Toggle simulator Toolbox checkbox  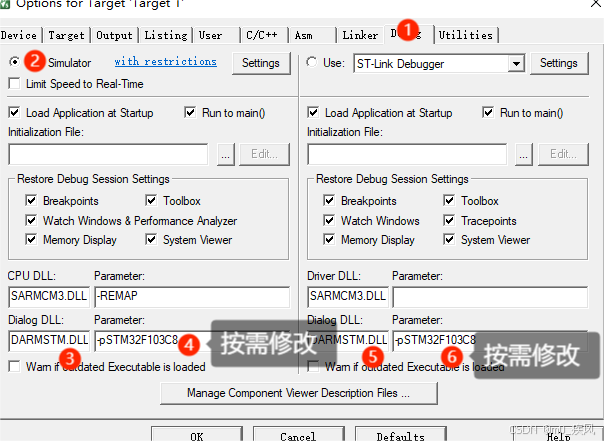point(151,200)
